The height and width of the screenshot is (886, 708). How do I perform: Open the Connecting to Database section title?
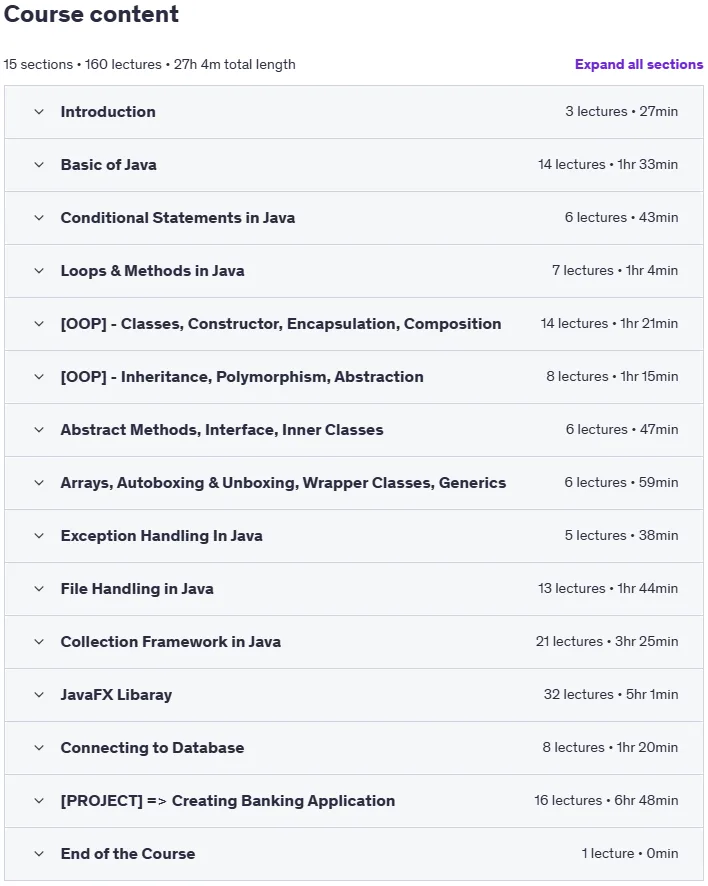coord(153,748)
